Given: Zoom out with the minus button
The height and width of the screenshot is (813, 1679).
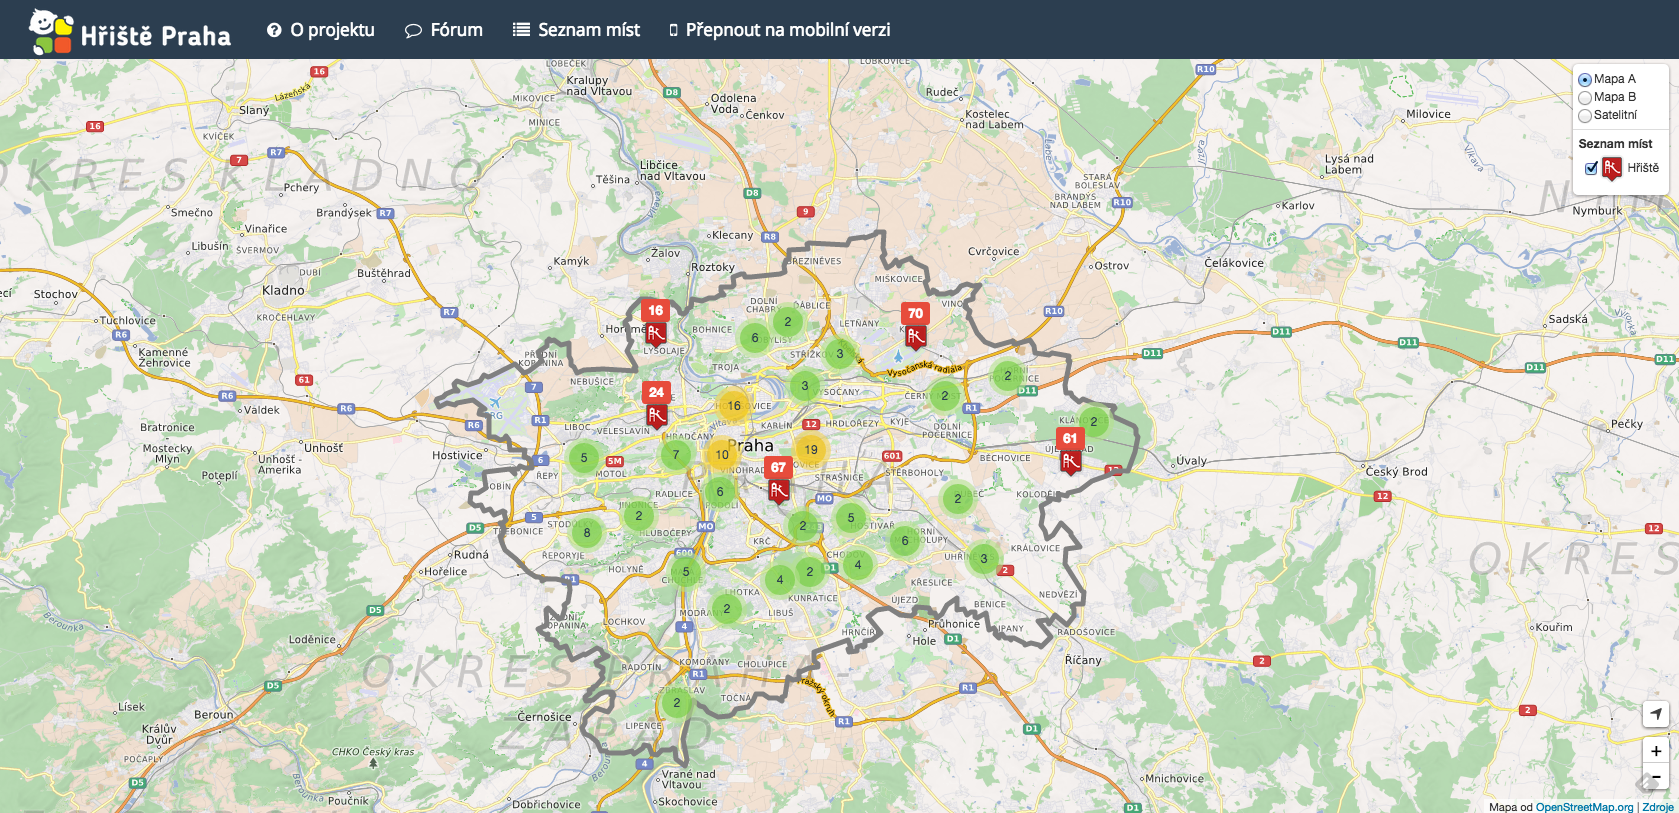Looking at the screenshot, I should [1656, 777].
